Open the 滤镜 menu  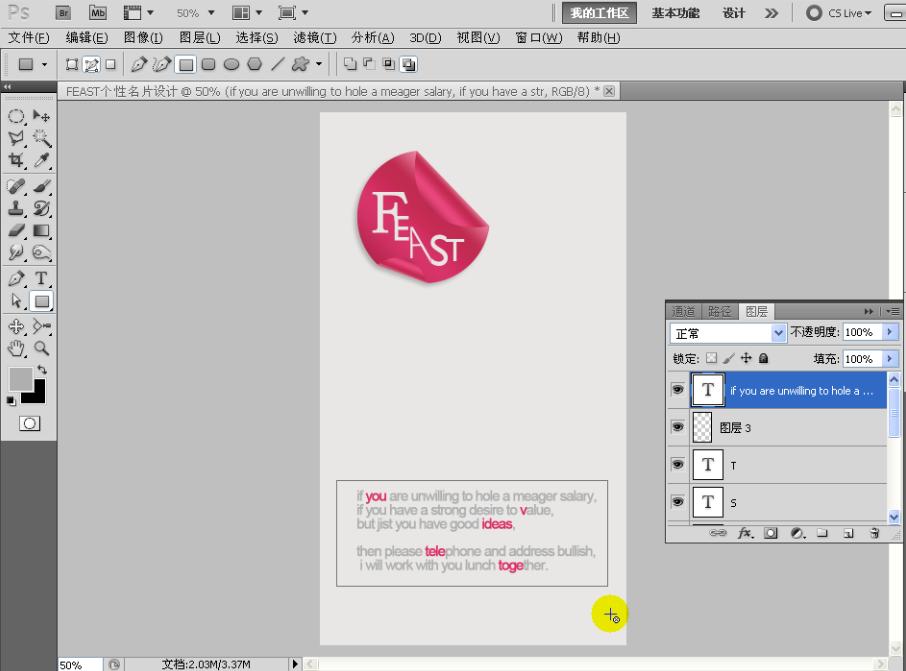point(313,38)
